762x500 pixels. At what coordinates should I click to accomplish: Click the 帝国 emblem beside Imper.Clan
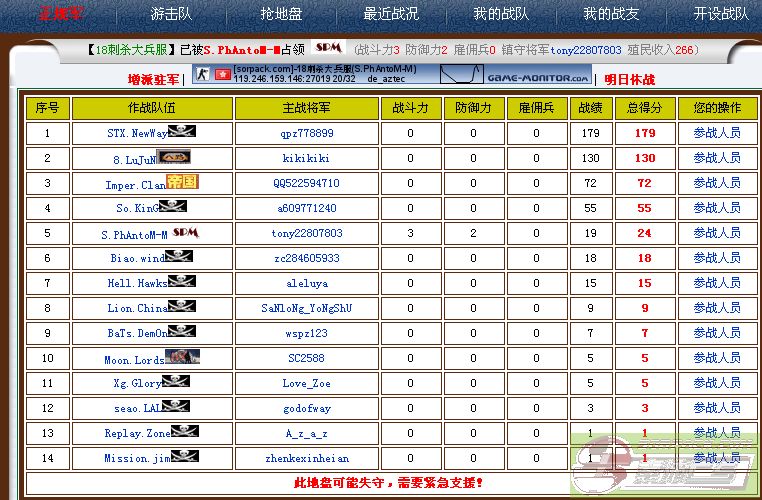pyautogui.click(x=183, y=182)
